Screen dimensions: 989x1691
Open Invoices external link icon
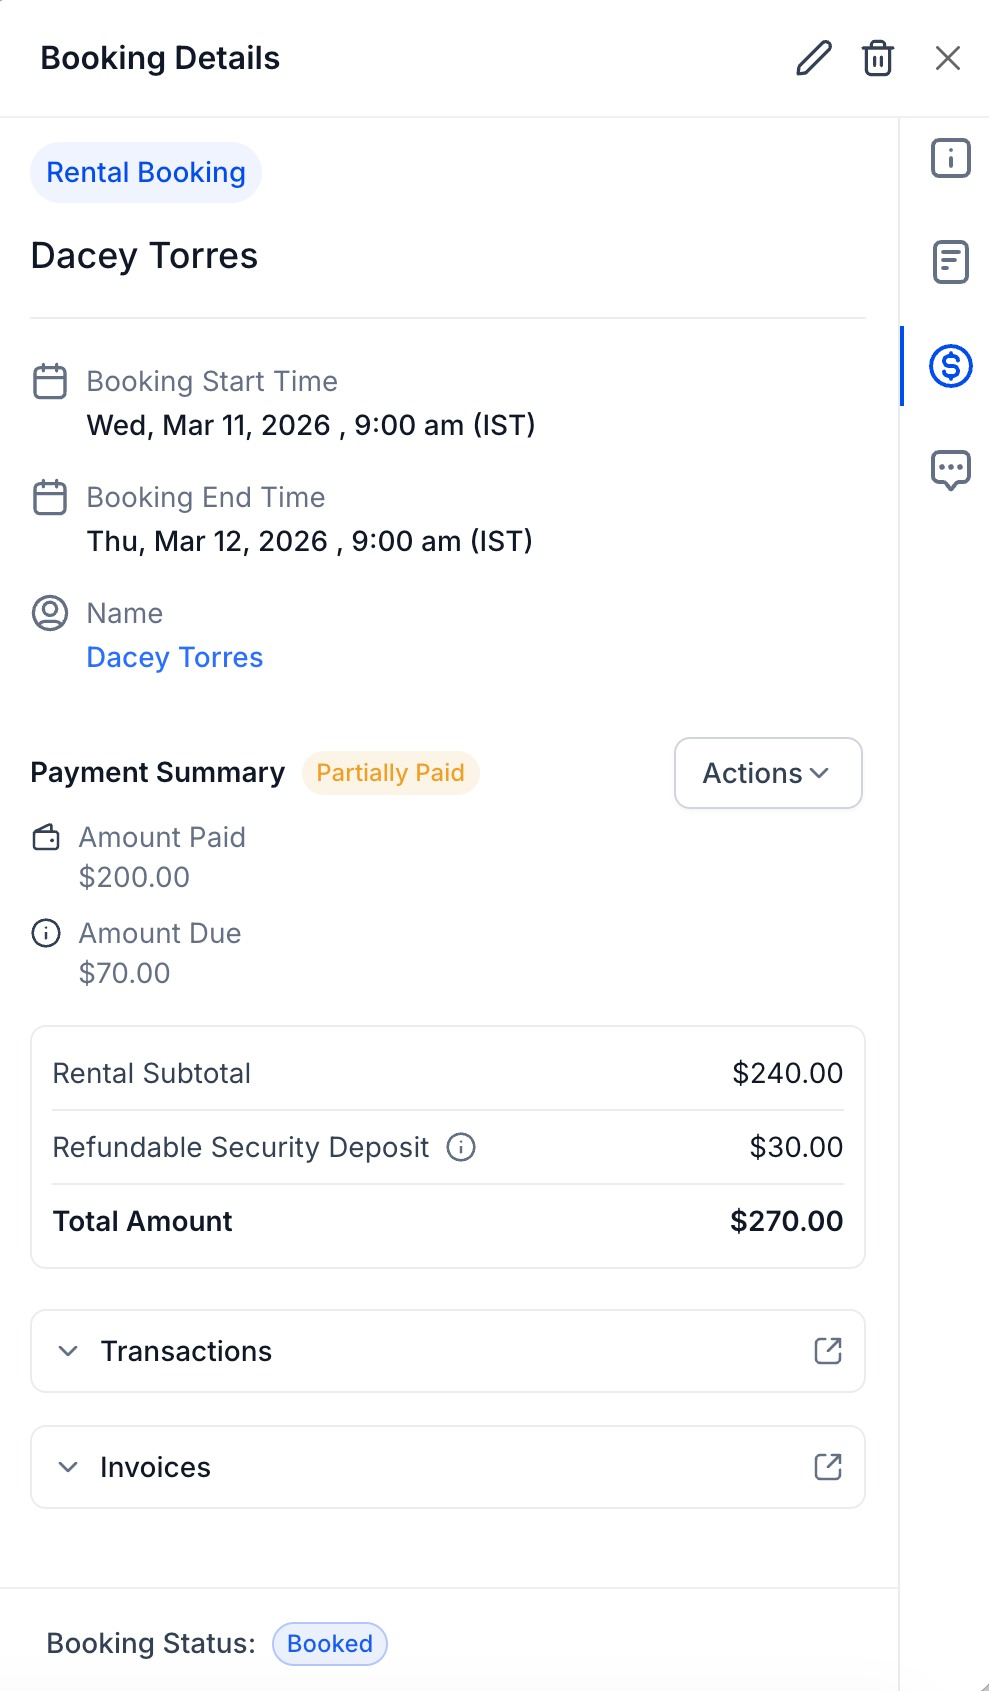(826, 1467)
